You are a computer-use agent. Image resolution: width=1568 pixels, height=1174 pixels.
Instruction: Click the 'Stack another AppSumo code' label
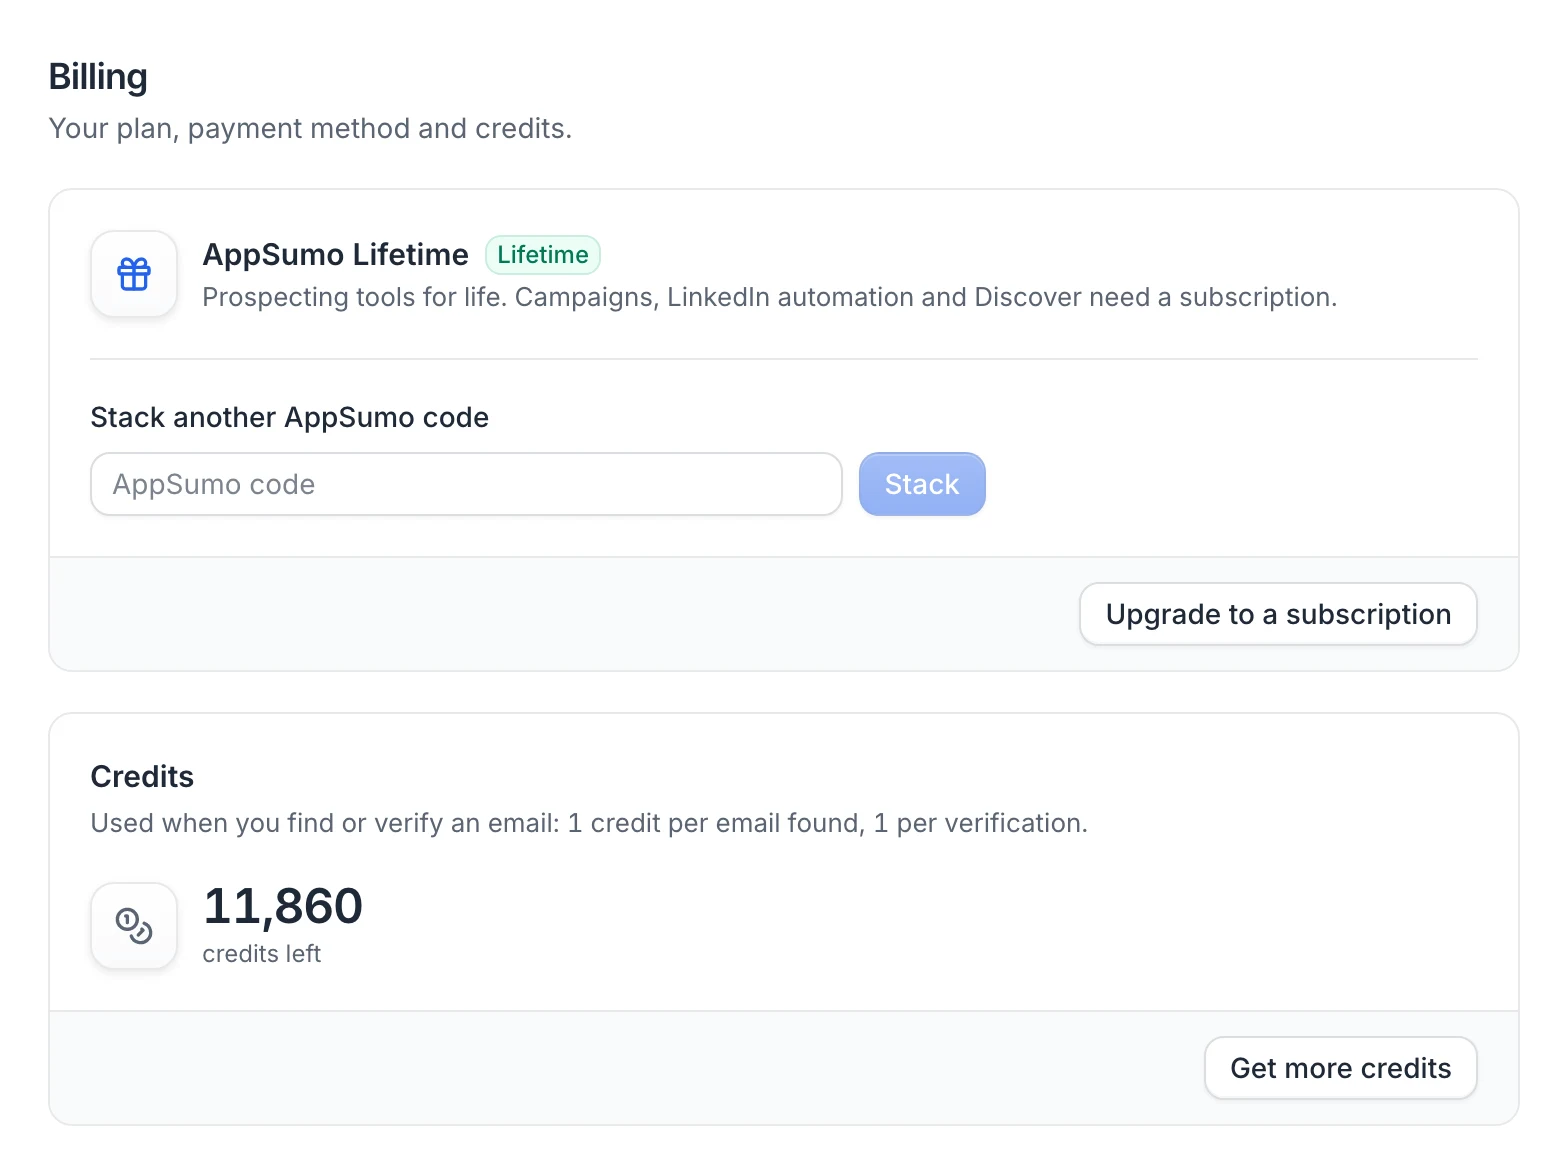[x=290, y=417]
